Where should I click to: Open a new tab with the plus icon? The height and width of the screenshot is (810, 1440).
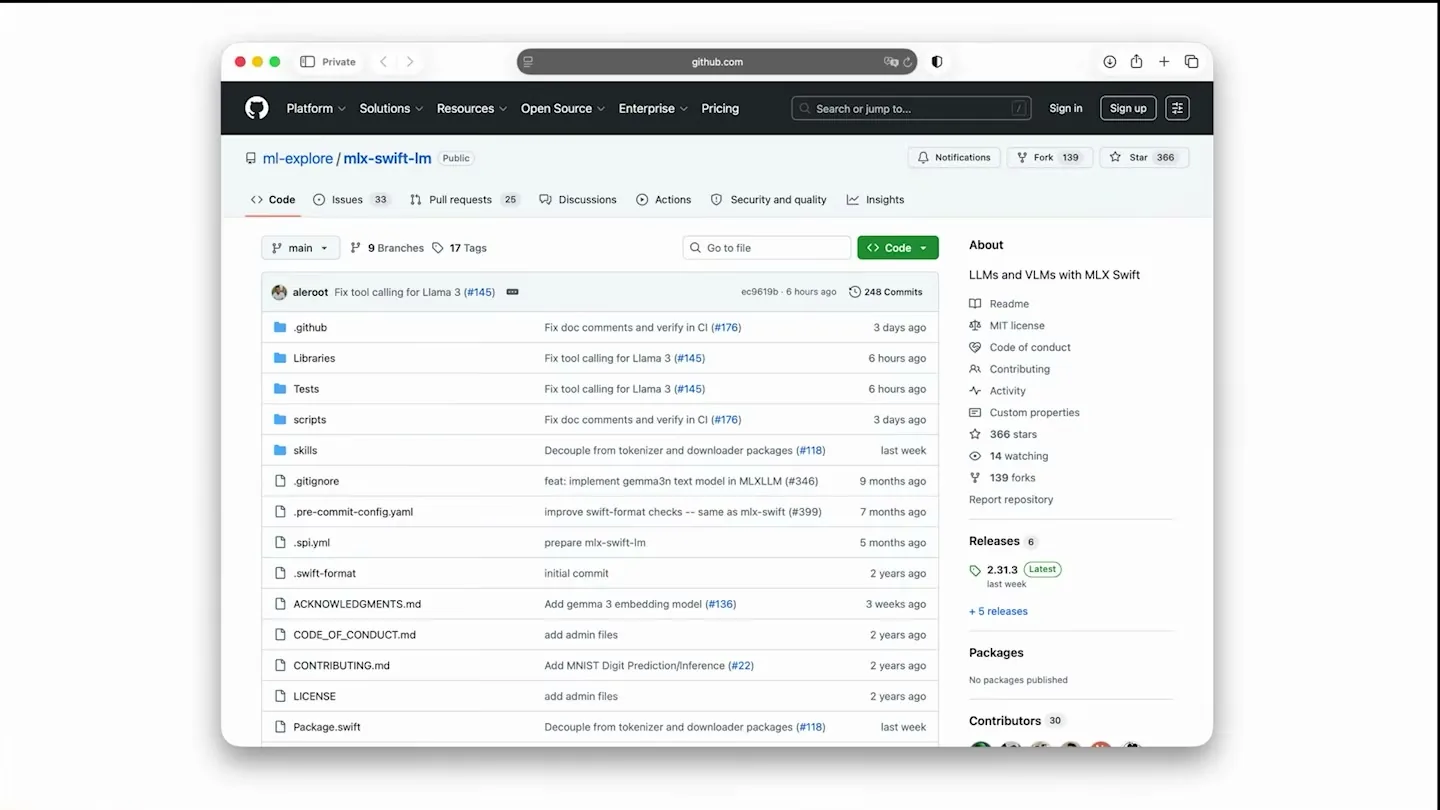[1164, 62]
